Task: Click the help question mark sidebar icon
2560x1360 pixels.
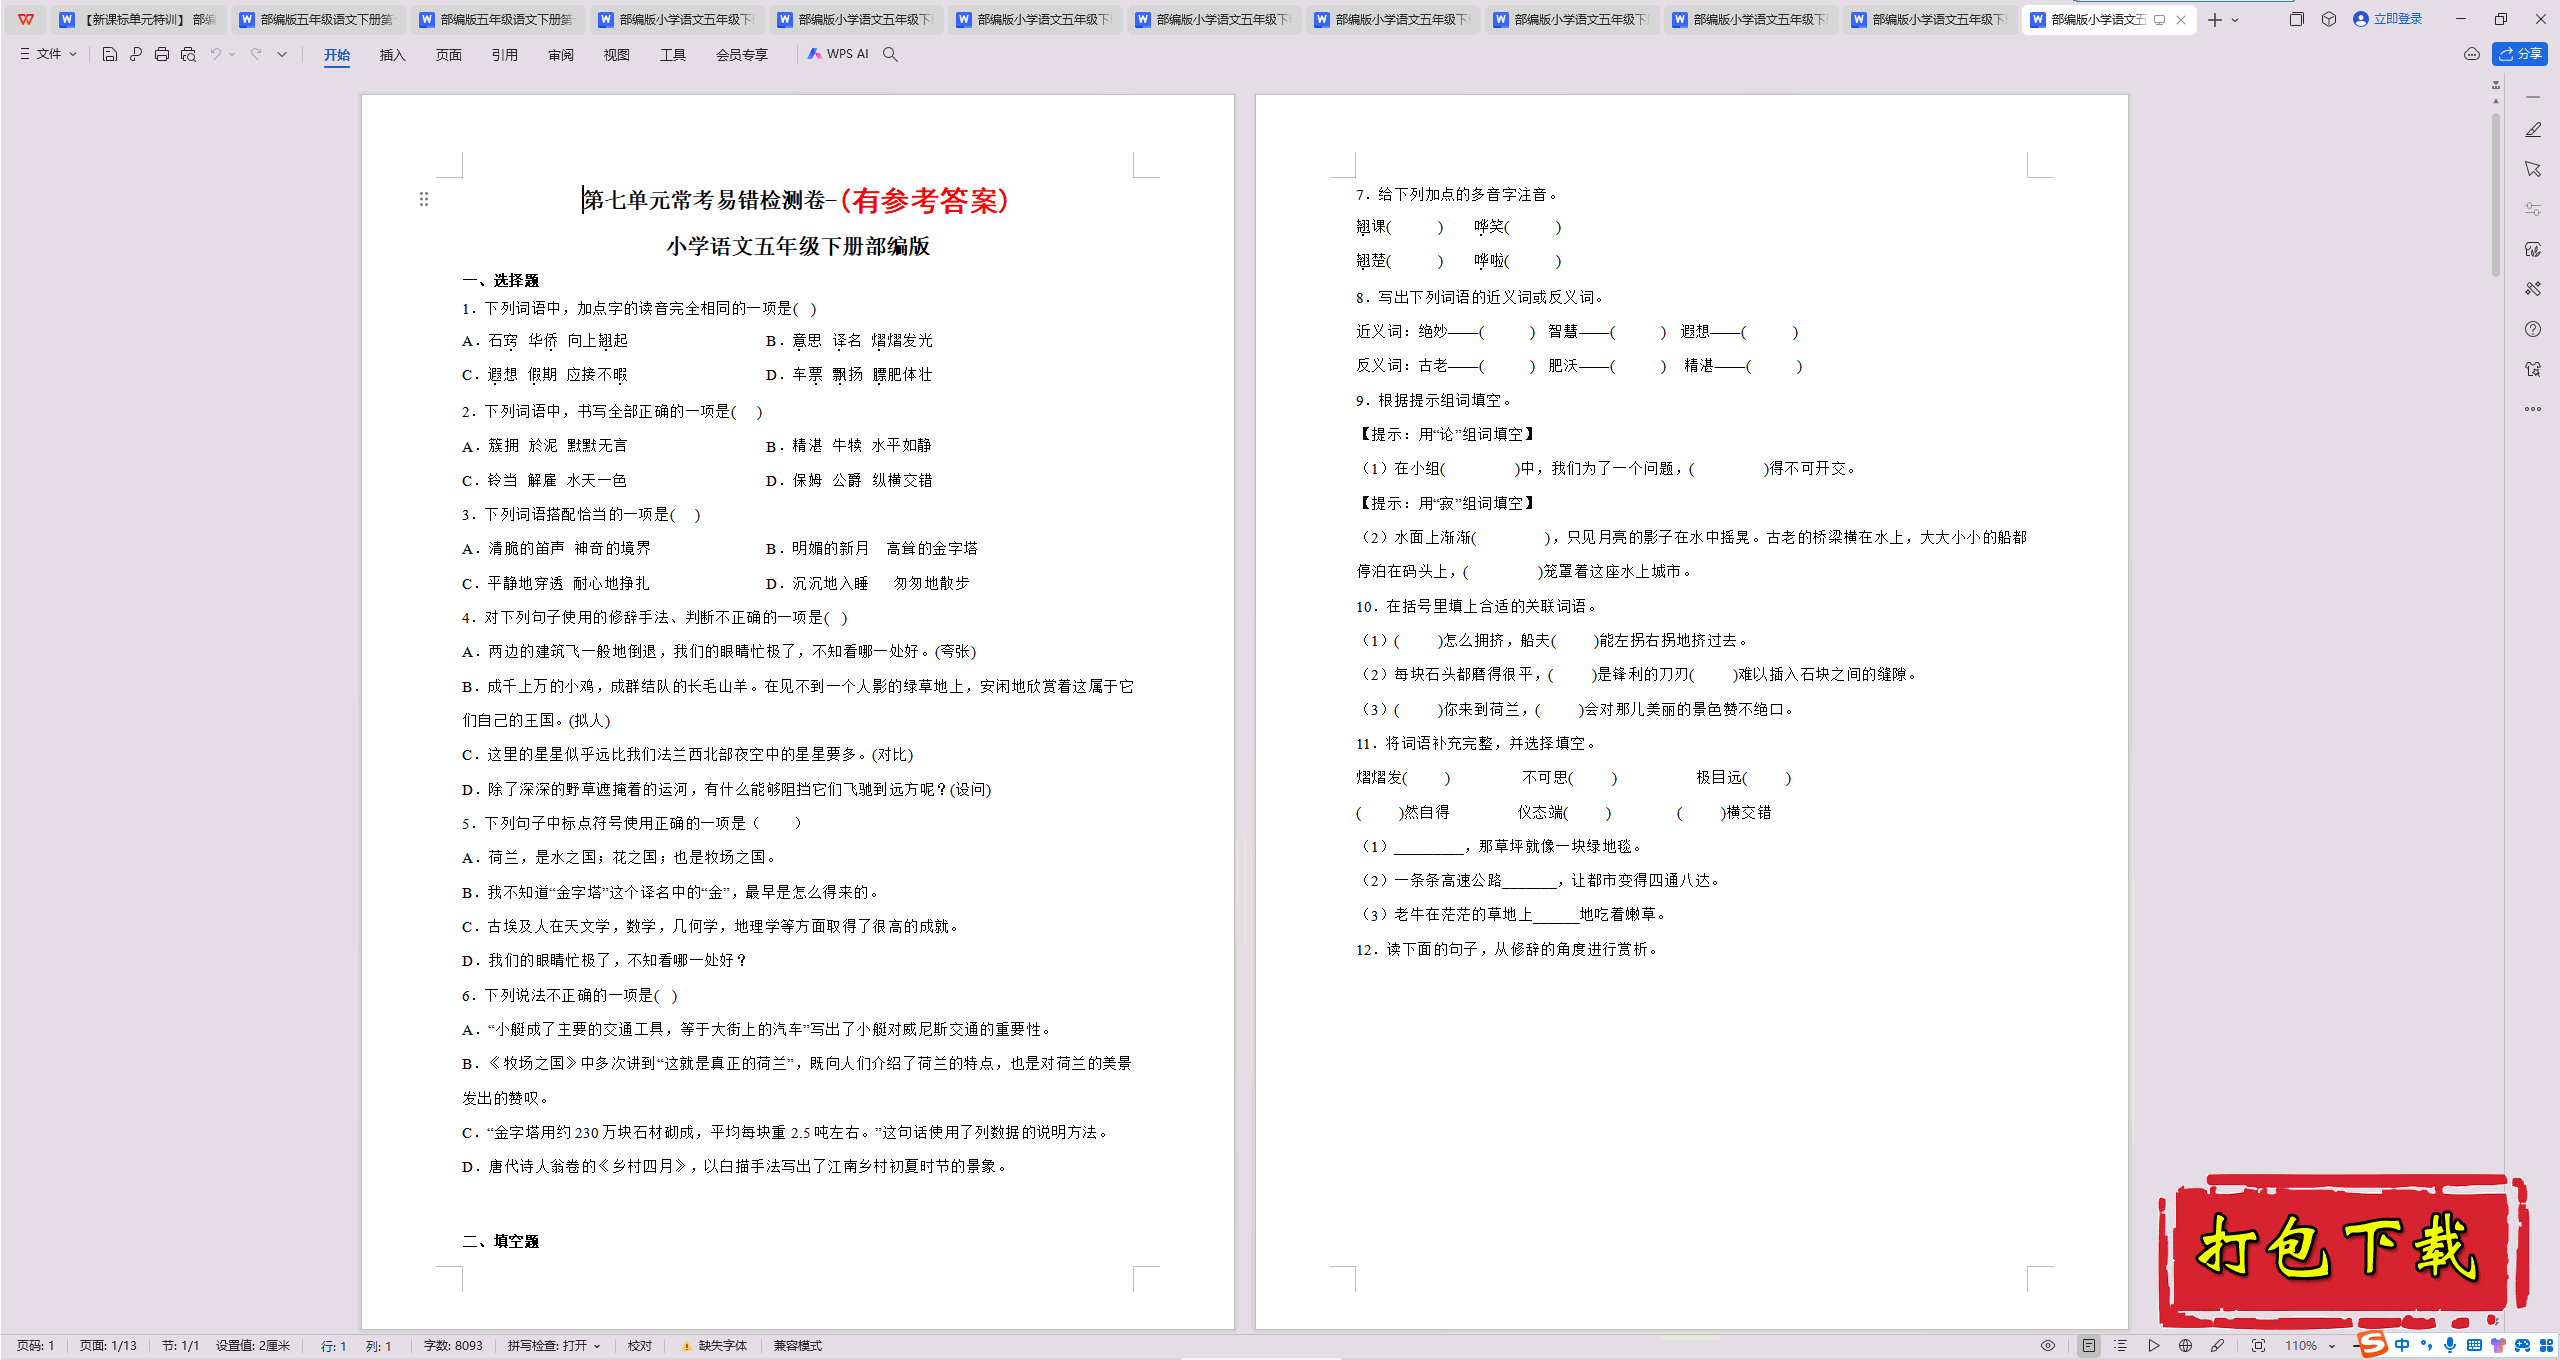Action: pyautogui.click(x=2533, y=329)
